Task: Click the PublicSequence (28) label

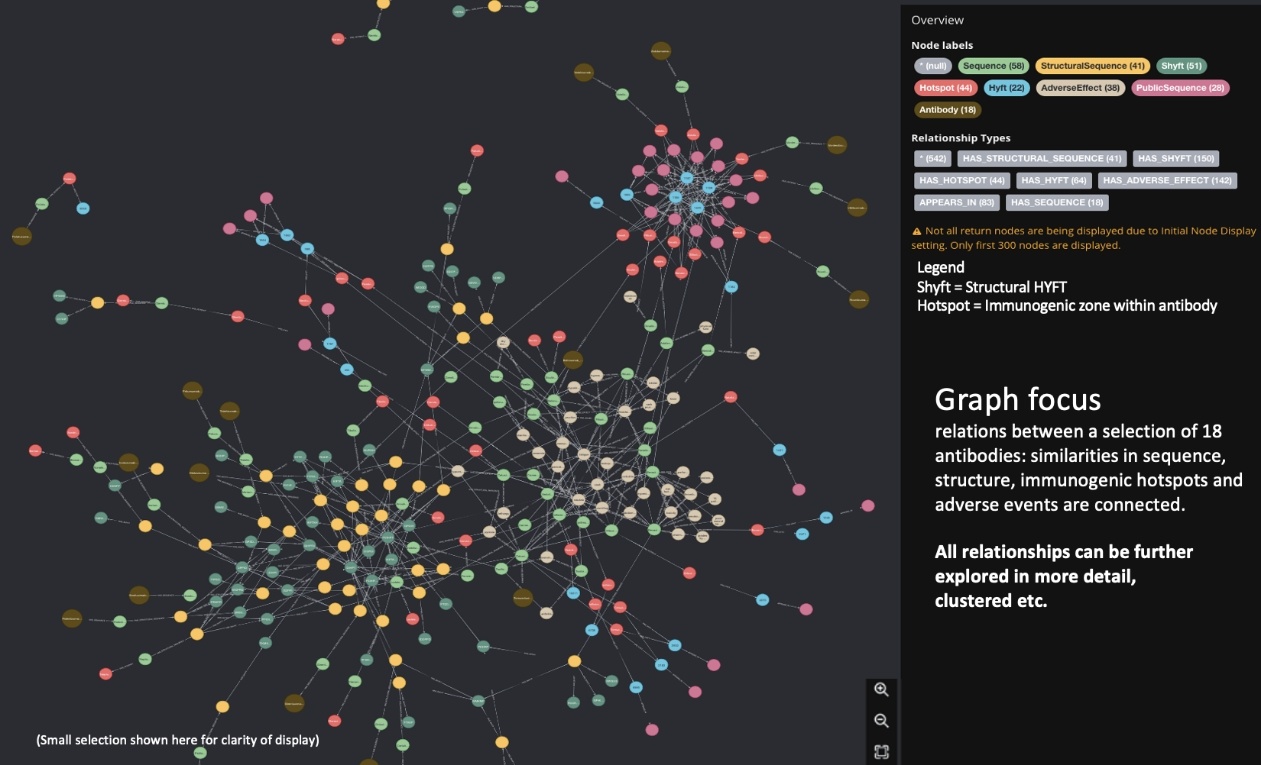Action: coord(1180,88)
